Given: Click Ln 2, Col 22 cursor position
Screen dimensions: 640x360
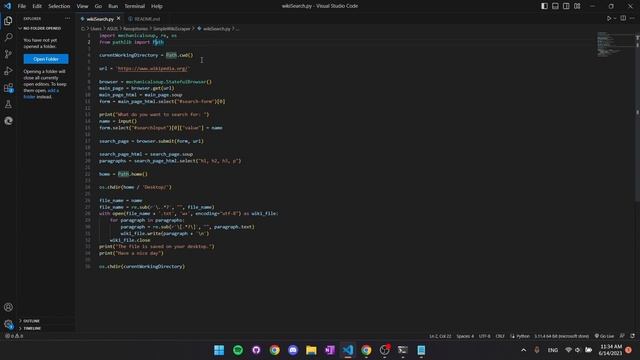Looking at the screenshot, I should 440,336.
